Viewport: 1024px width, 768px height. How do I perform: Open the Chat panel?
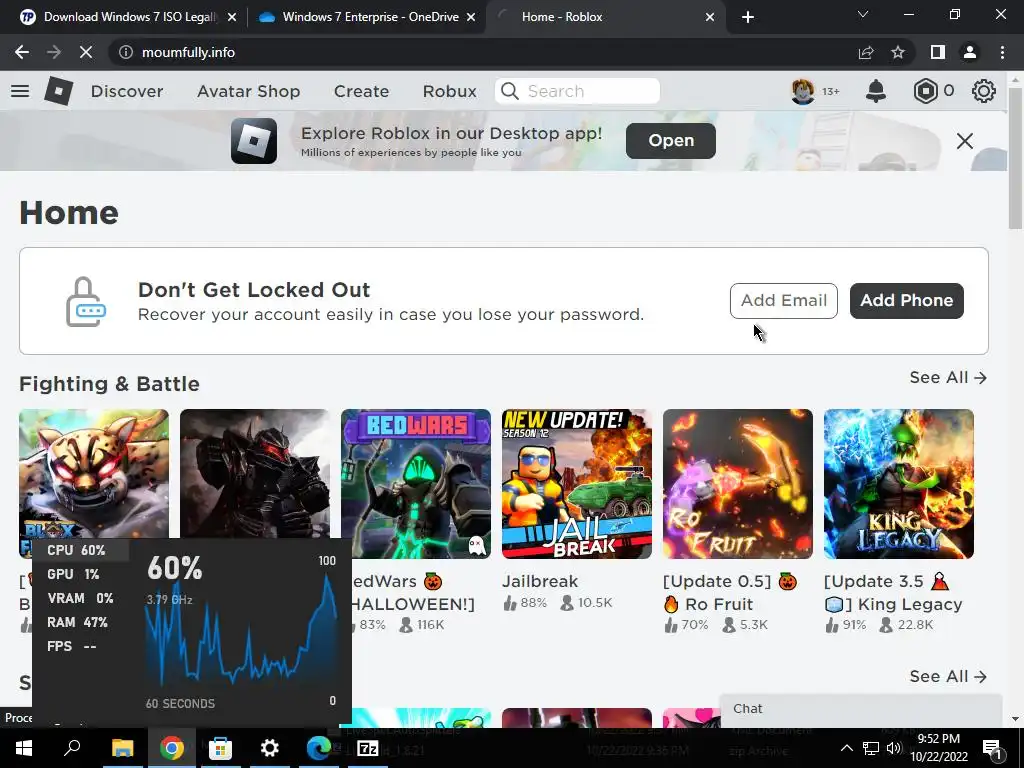[x=861, y=709]
